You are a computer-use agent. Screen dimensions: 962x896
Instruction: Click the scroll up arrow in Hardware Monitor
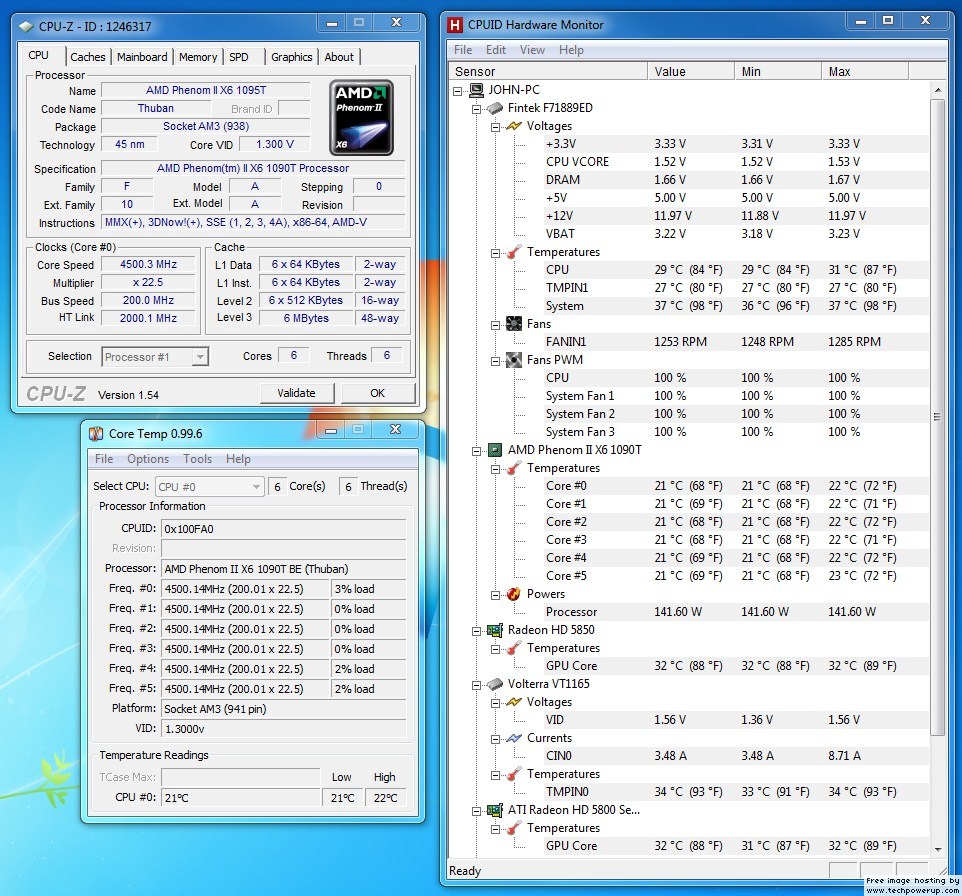click(x=937, y=90)
